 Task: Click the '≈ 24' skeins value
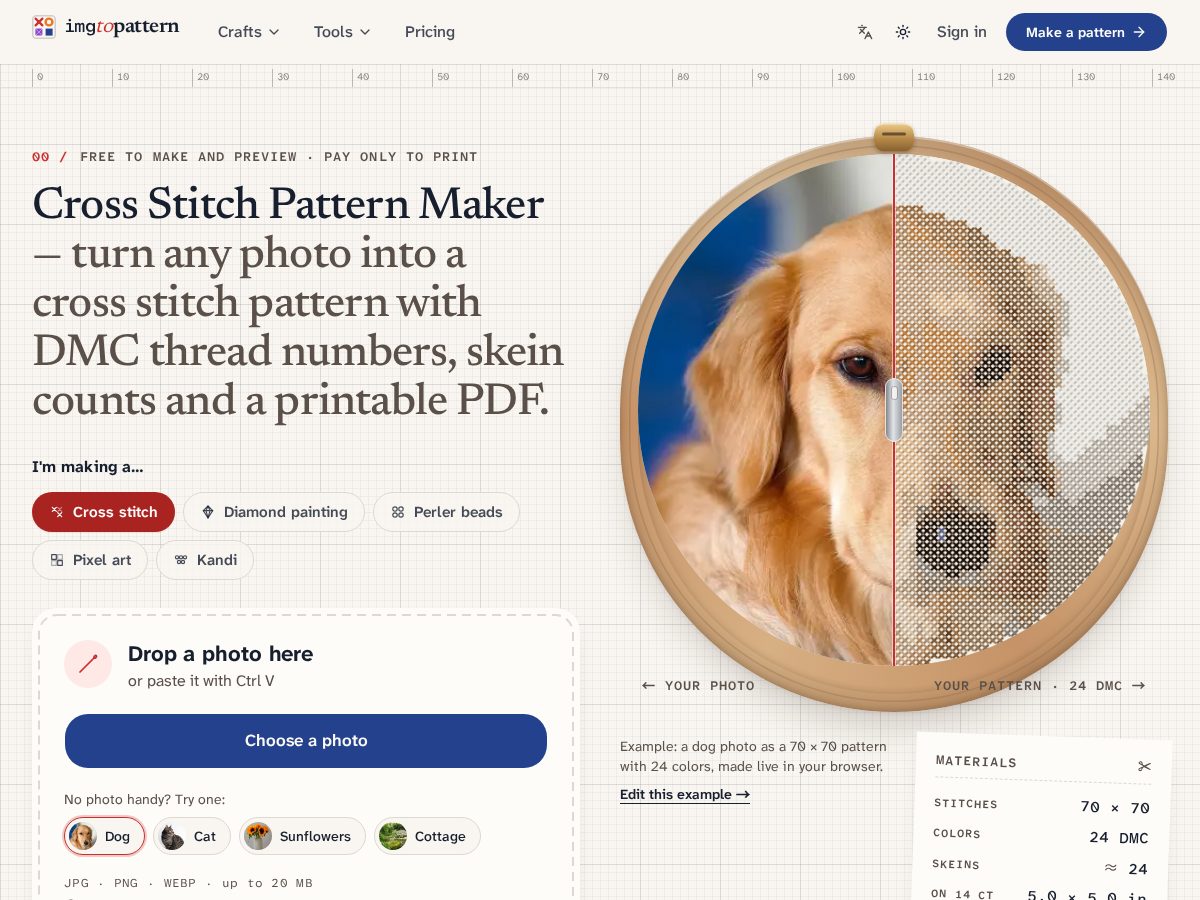(x=1126, y=869)
